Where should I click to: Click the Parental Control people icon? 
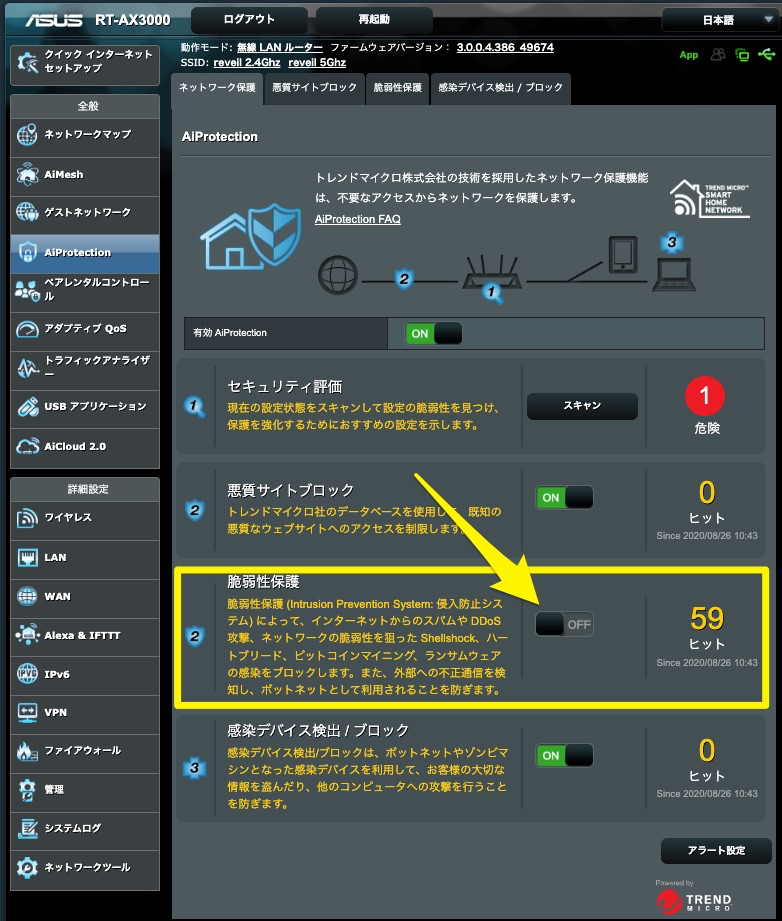coord(27,290)
